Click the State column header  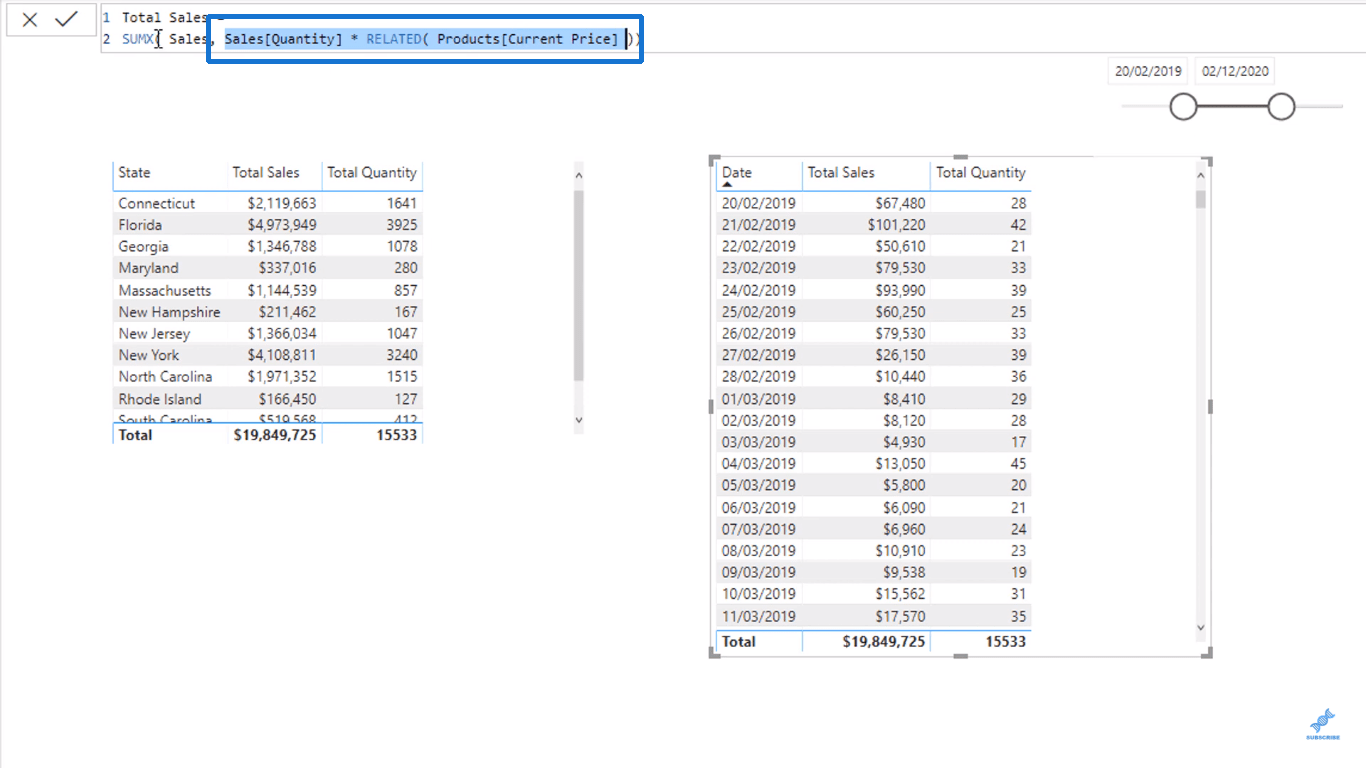(134, 172)
